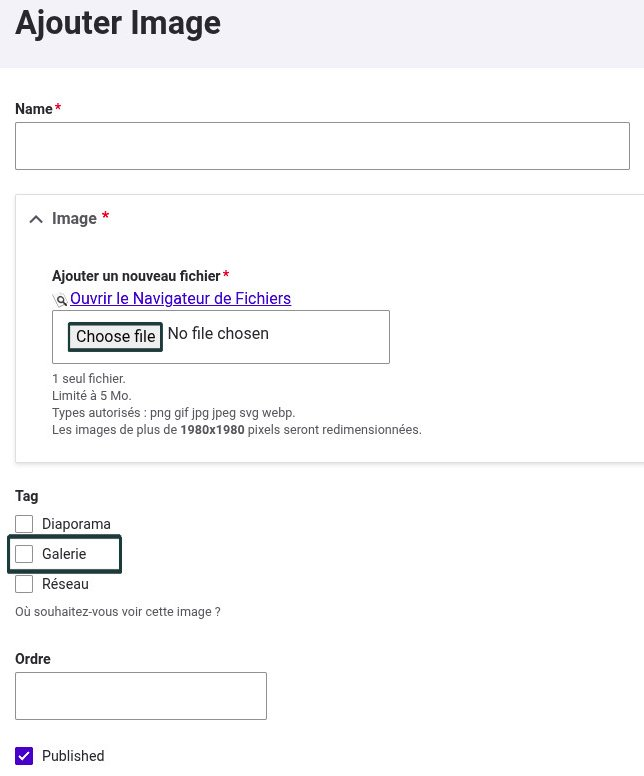The width and height of the screenshot is (644, 776).
Task: Open the Ouvrir le Navigateur de Fichiers link
Action: 180,298
